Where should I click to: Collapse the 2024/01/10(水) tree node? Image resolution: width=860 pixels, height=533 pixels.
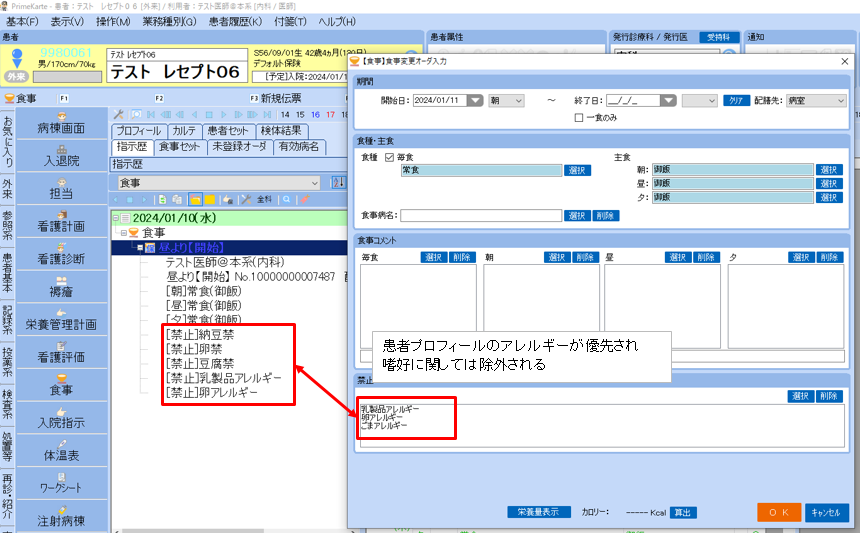click(x=116, y=218)
